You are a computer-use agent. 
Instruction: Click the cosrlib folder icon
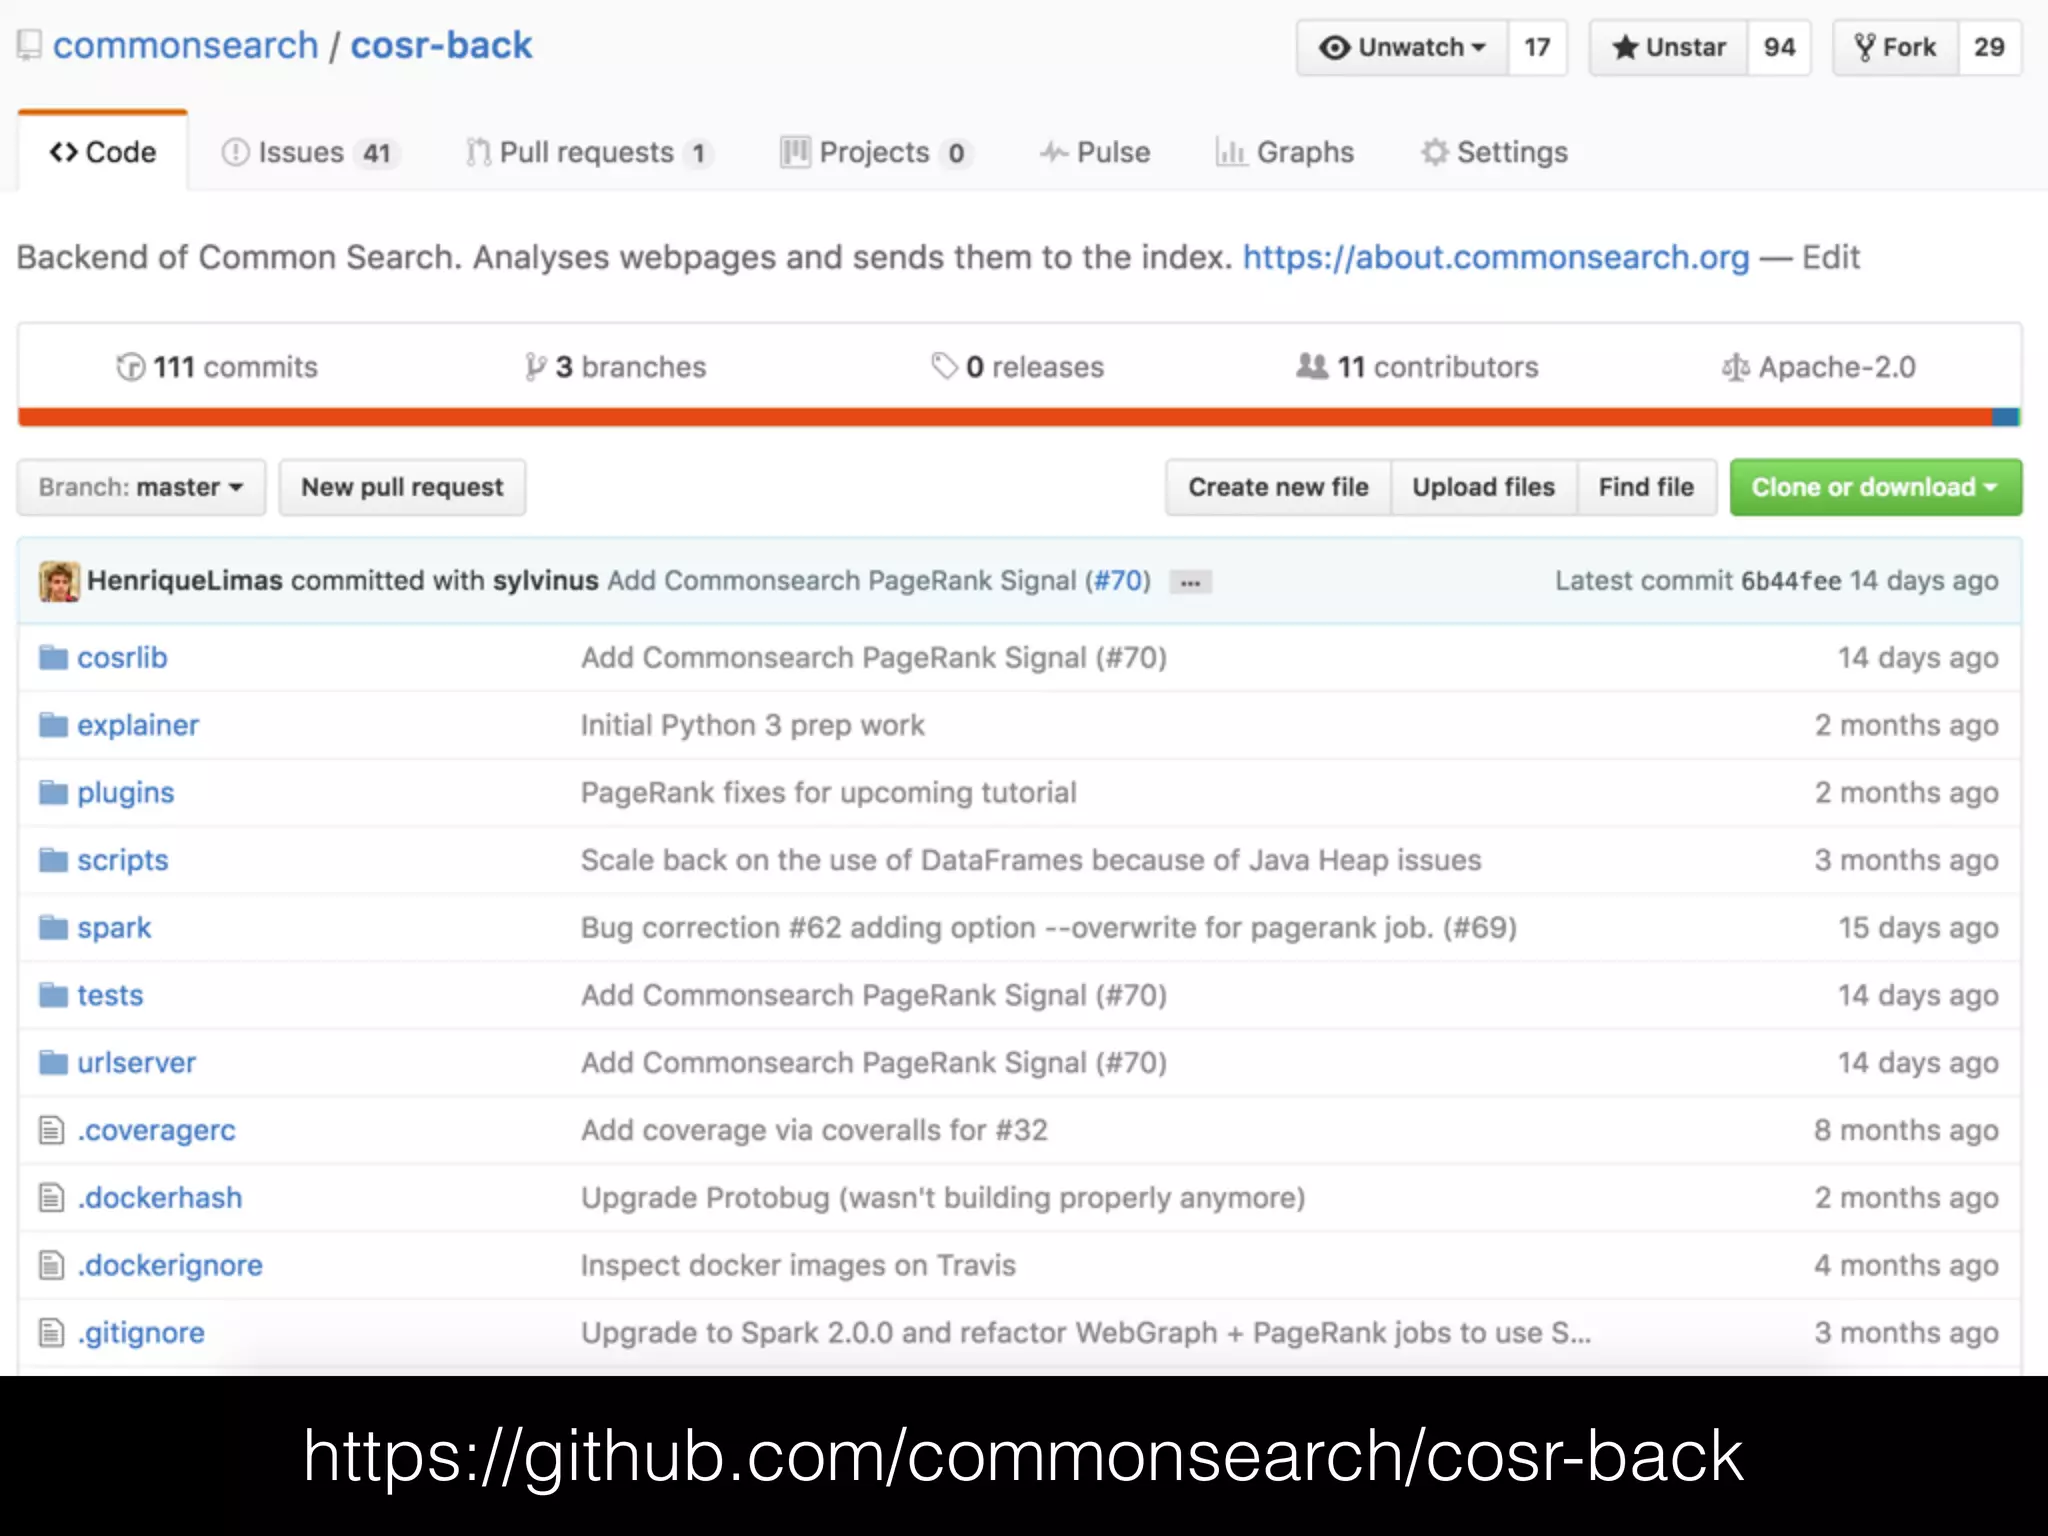coord(53,658)
